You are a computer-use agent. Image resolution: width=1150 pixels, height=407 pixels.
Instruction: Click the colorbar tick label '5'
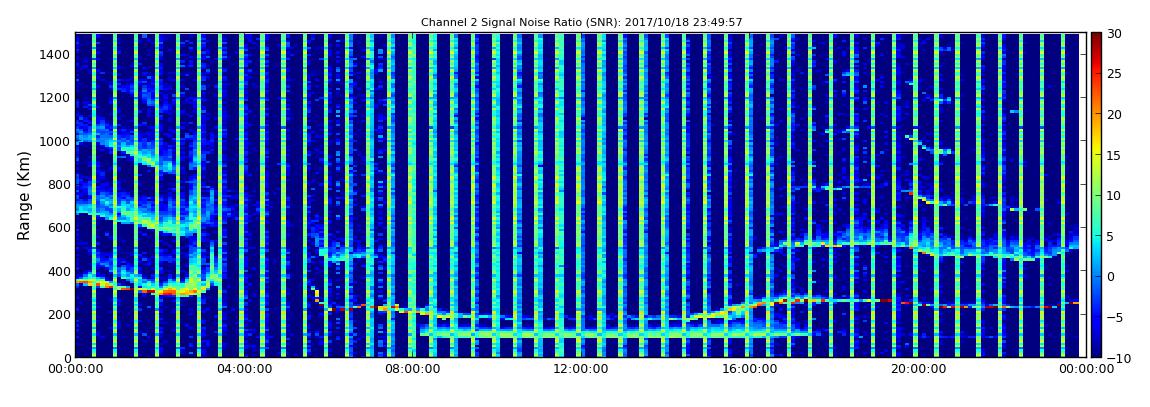click(1111, 236)
